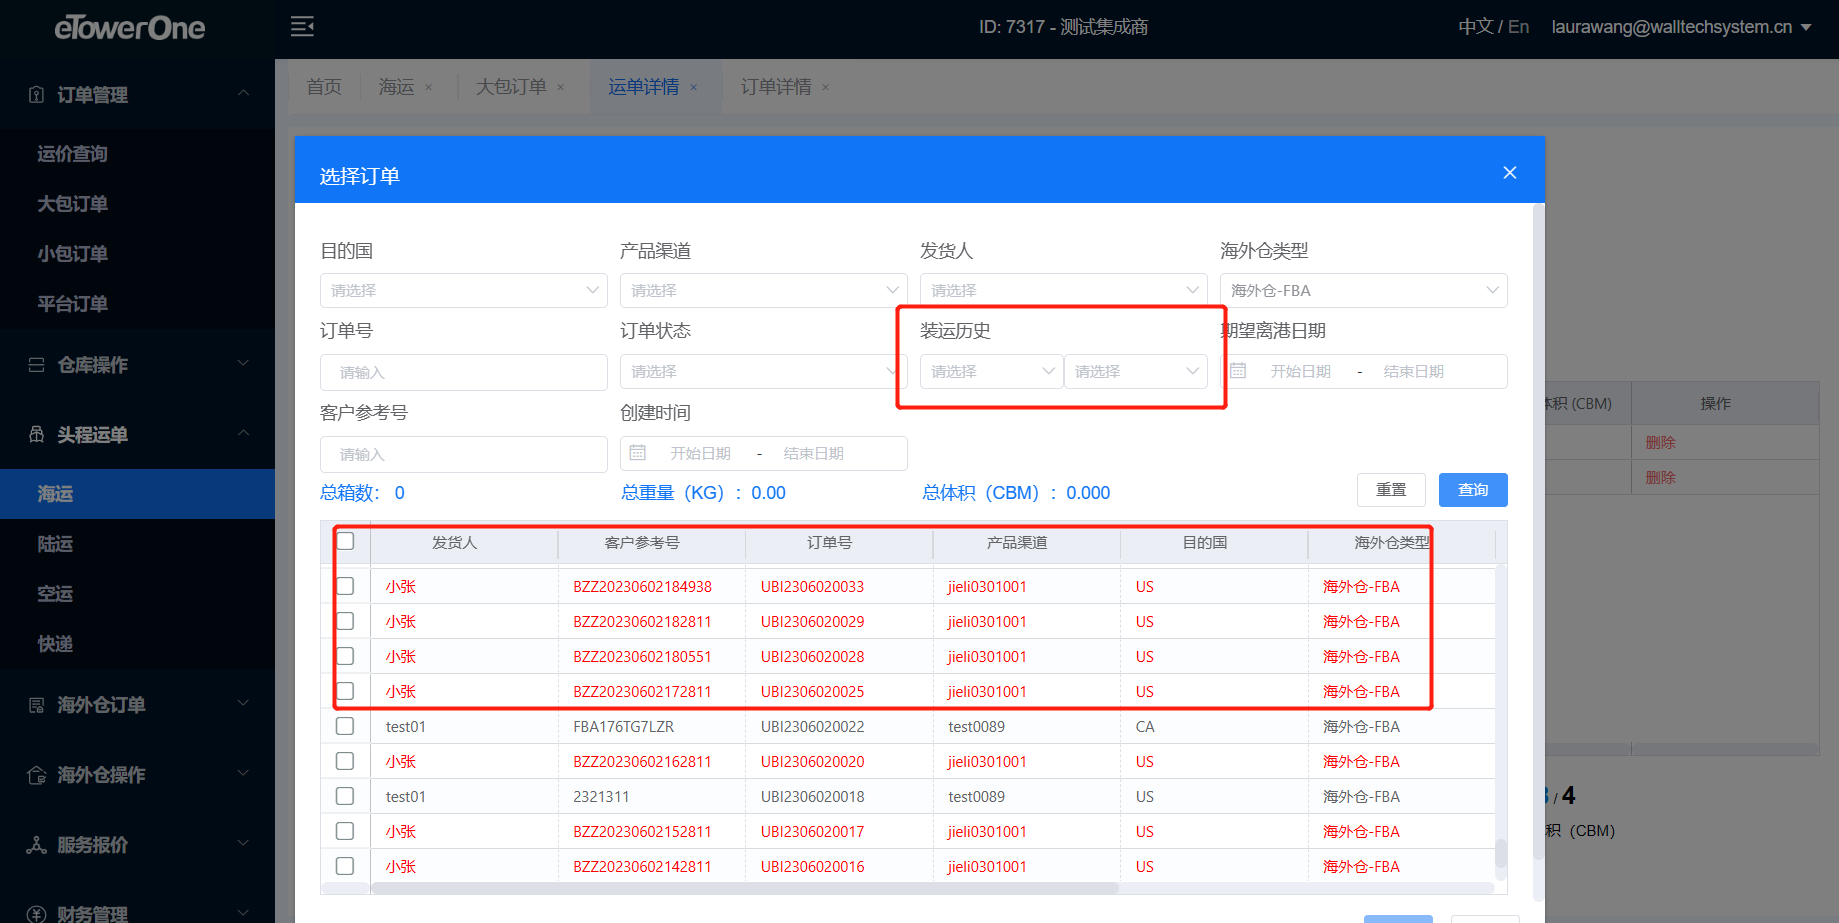Click calendar icon in 创建时间 field

click(638, 453)
